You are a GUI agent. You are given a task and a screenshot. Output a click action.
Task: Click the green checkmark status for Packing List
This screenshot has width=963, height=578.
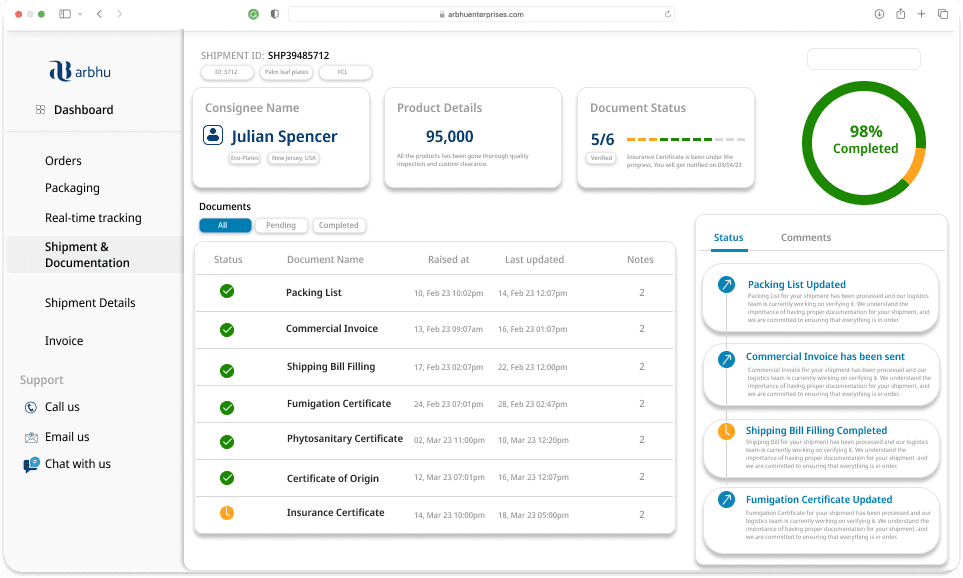(227, 291)
